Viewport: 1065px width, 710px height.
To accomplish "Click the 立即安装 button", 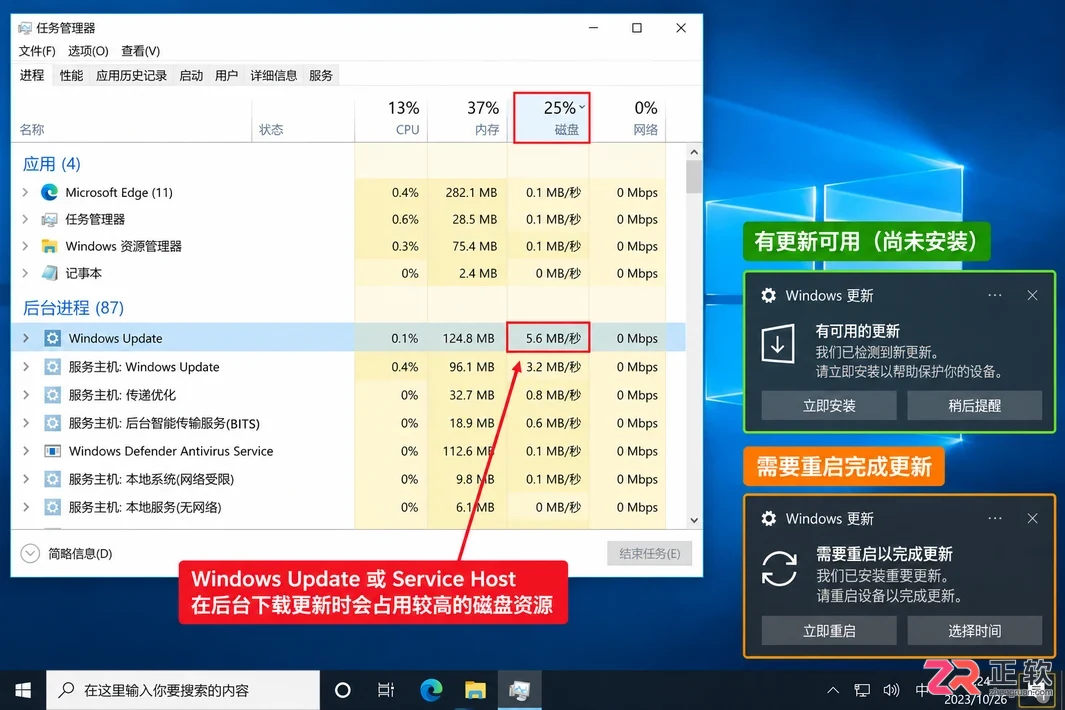I will tap(829, 406).
